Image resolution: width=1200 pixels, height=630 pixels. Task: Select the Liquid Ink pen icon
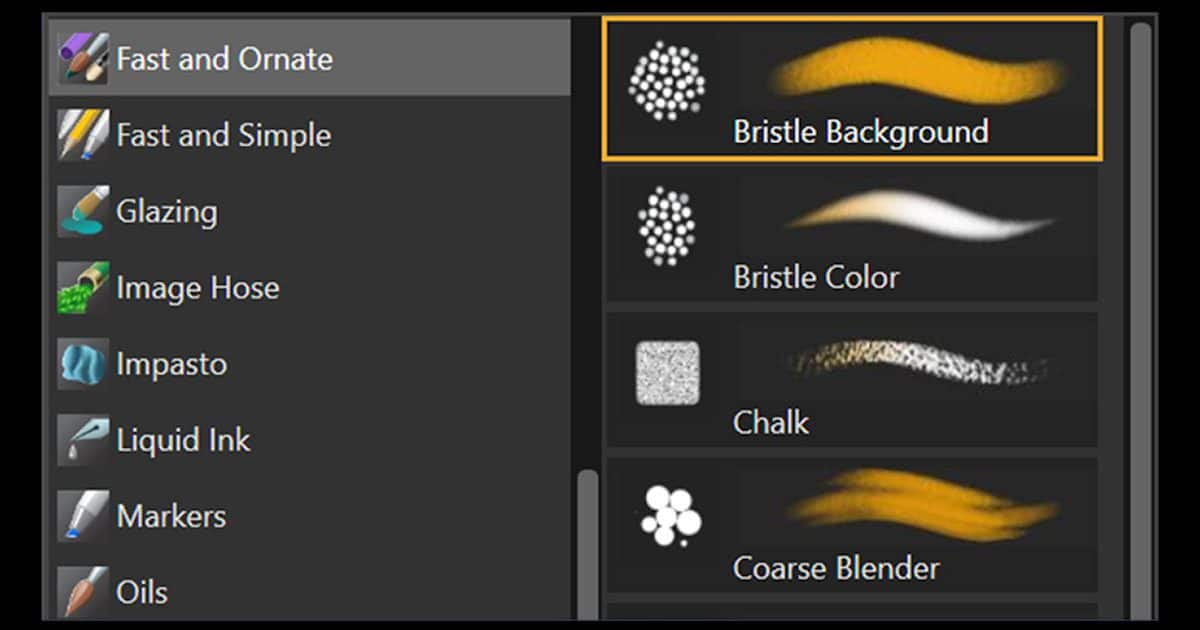[85, 439]
